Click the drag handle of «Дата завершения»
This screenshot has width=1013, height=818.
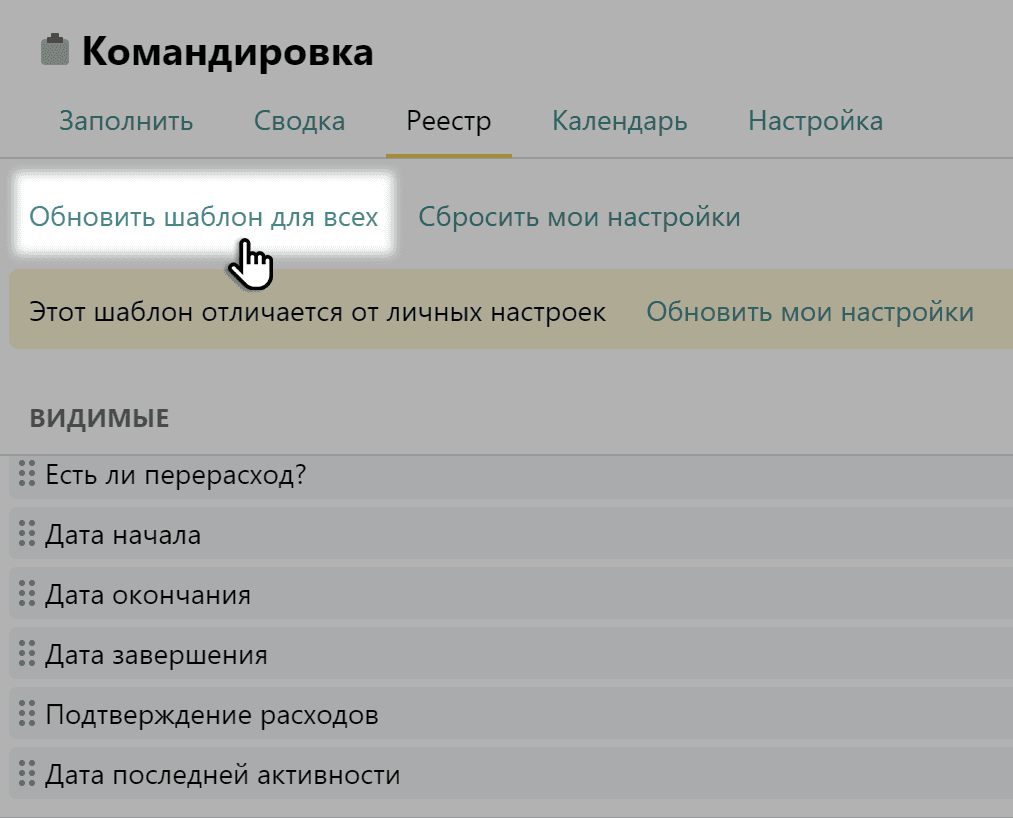click(25, 654)
